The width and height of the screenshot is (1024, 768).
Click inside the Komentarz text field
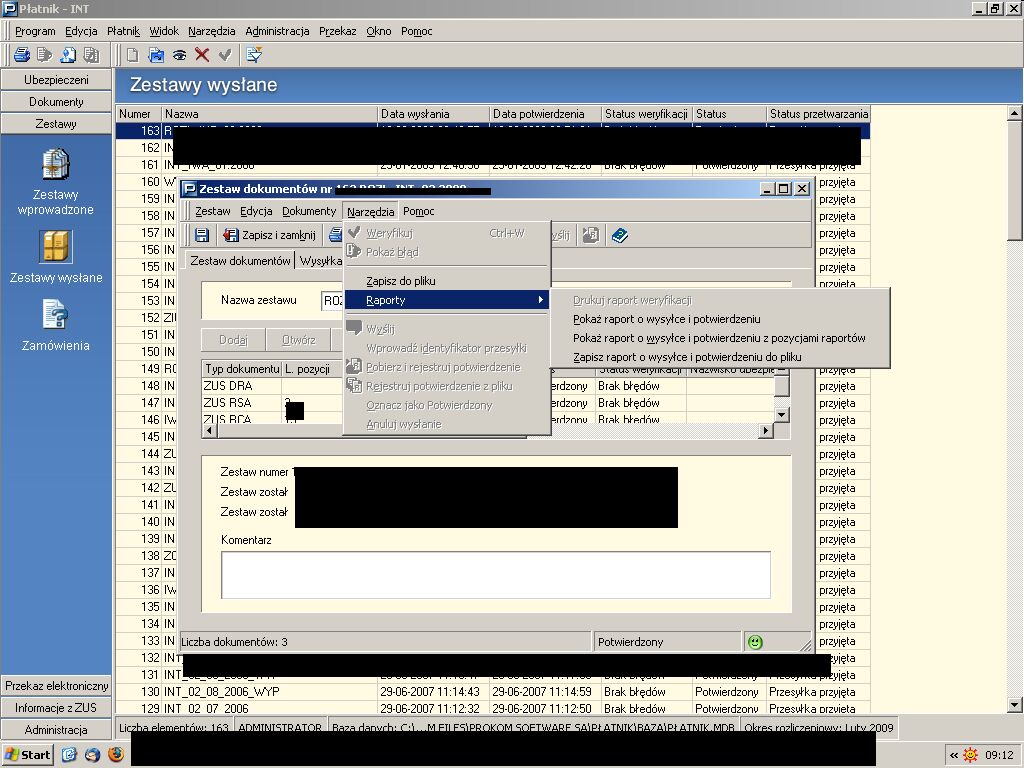click(x=496, y=575)
